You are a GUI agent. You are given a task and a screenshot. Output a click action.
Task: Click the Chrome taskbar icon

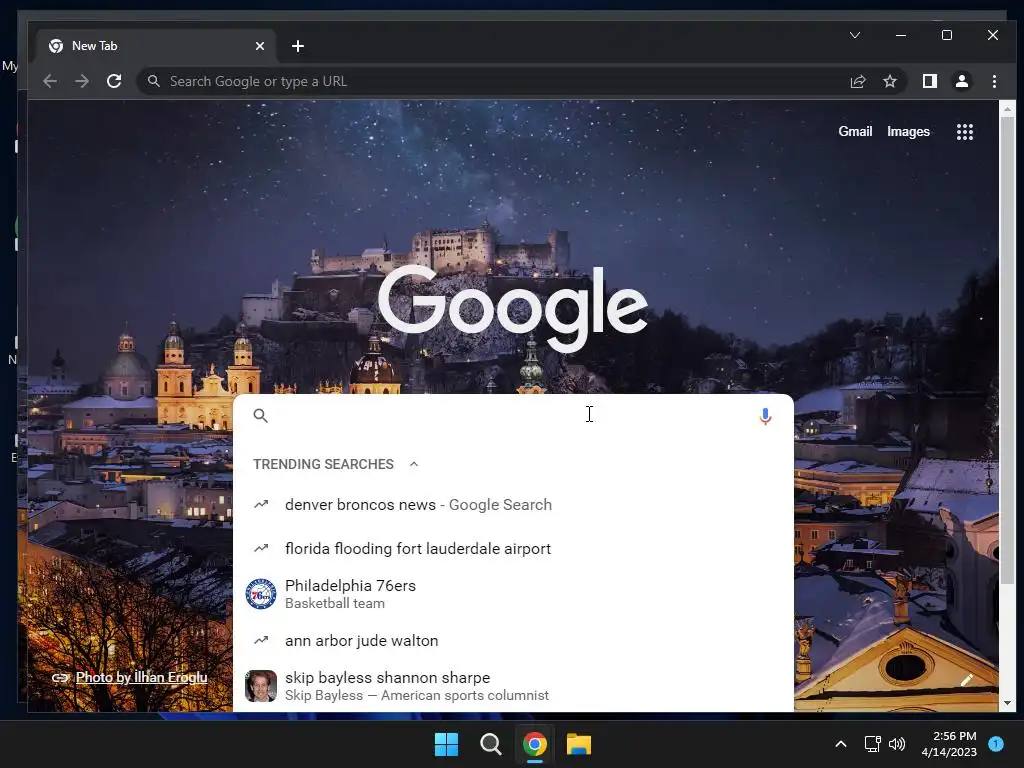[535, 744]
